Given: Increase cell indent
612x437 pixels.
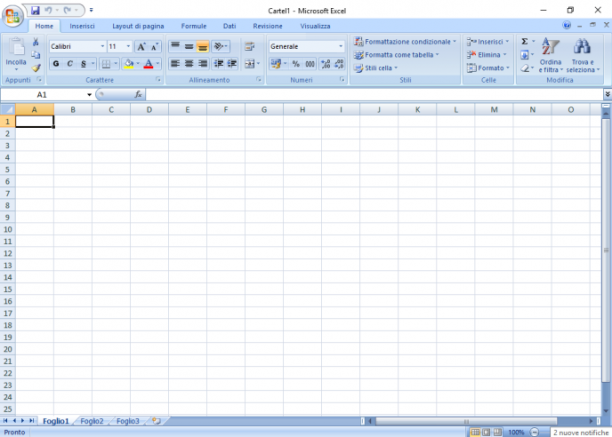Looking at the screenshot, I should (232, 63).
